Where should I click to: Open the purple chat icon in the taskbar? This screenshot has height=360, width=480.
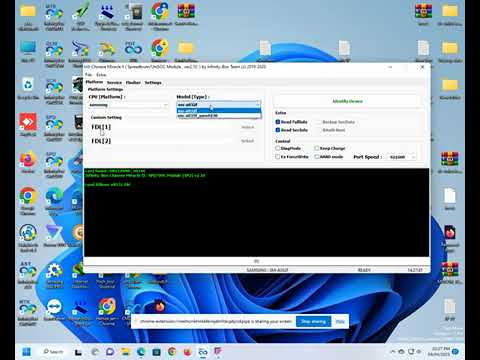click(110, 352)
